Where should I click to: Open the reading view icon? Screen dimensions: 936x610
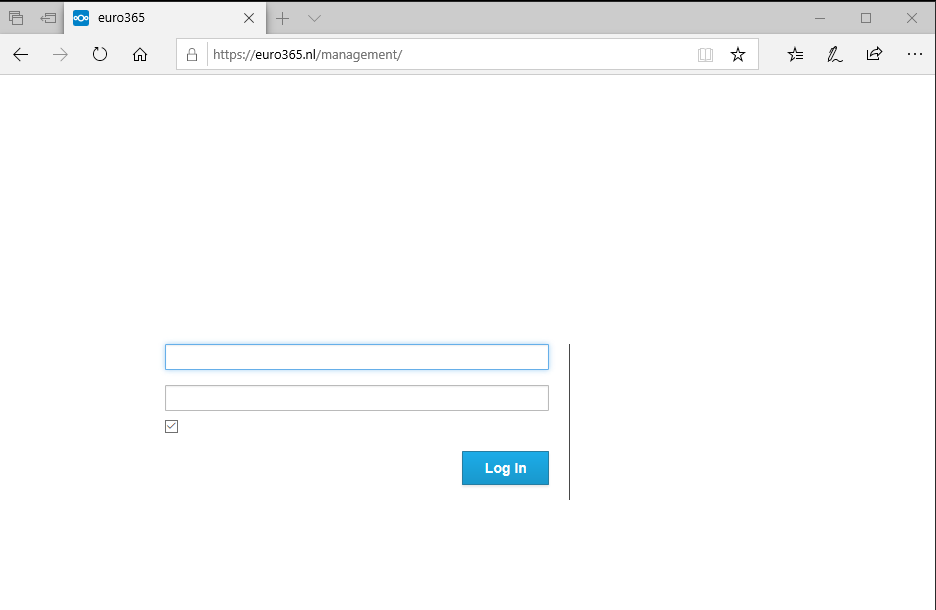(x=706, y=55)
